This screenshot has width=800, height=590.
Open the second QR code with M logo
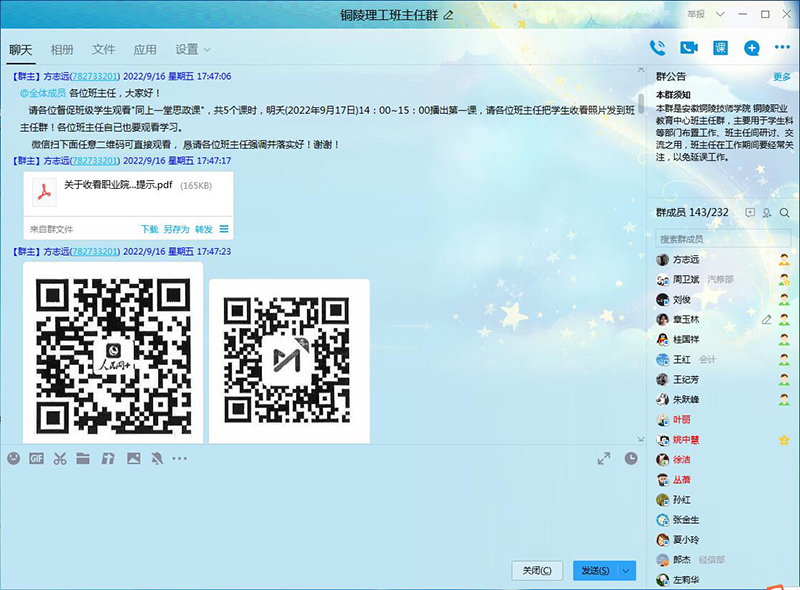click(x=289, y=361)
